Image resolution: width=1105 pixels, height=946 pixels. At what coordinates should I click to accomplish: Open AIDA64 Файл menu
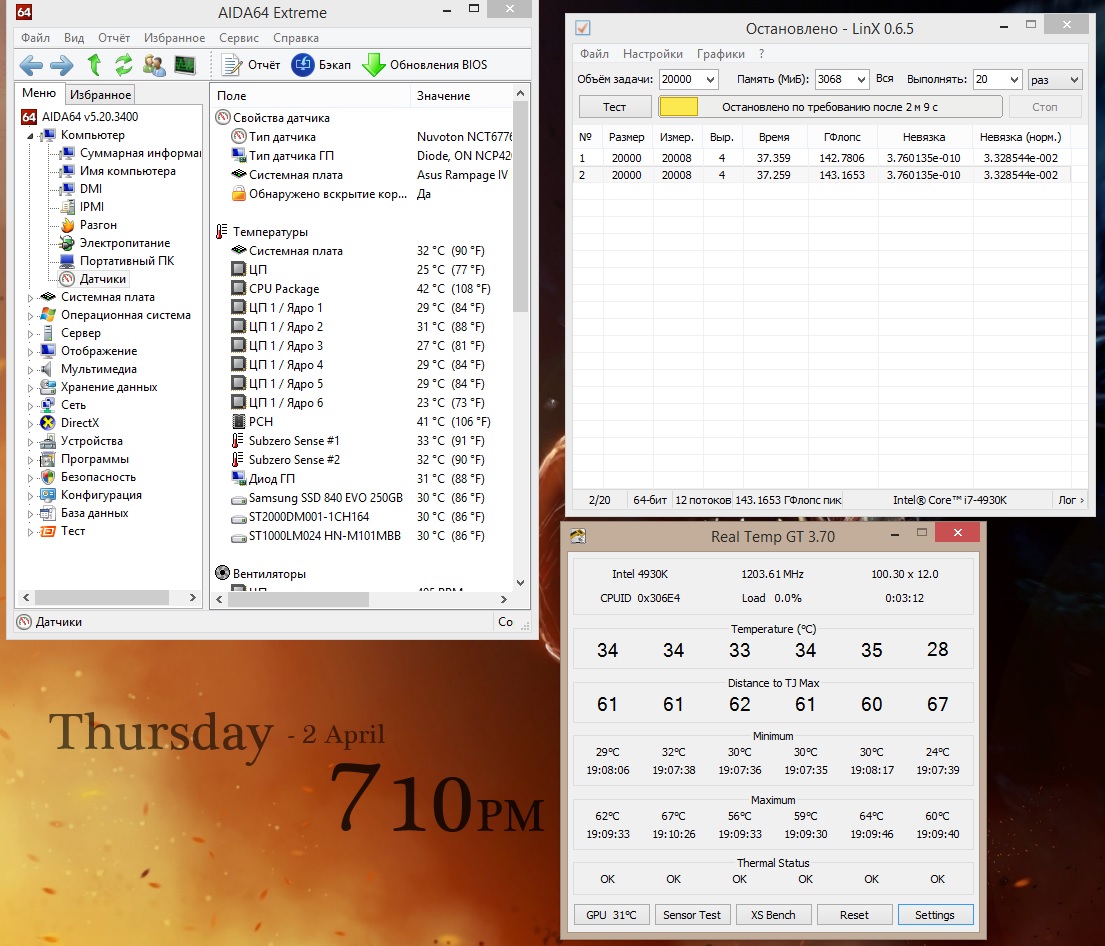point(35,38)
